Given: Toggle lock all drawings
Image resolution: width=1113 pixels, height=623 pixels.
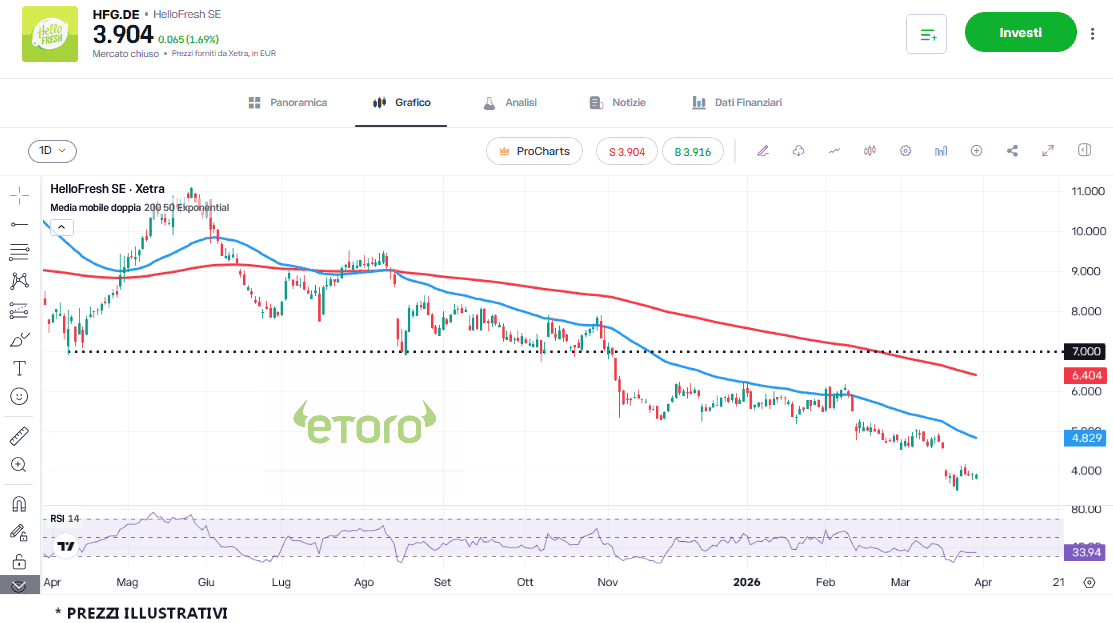Looking at the screenshot, I should (19, 561).
